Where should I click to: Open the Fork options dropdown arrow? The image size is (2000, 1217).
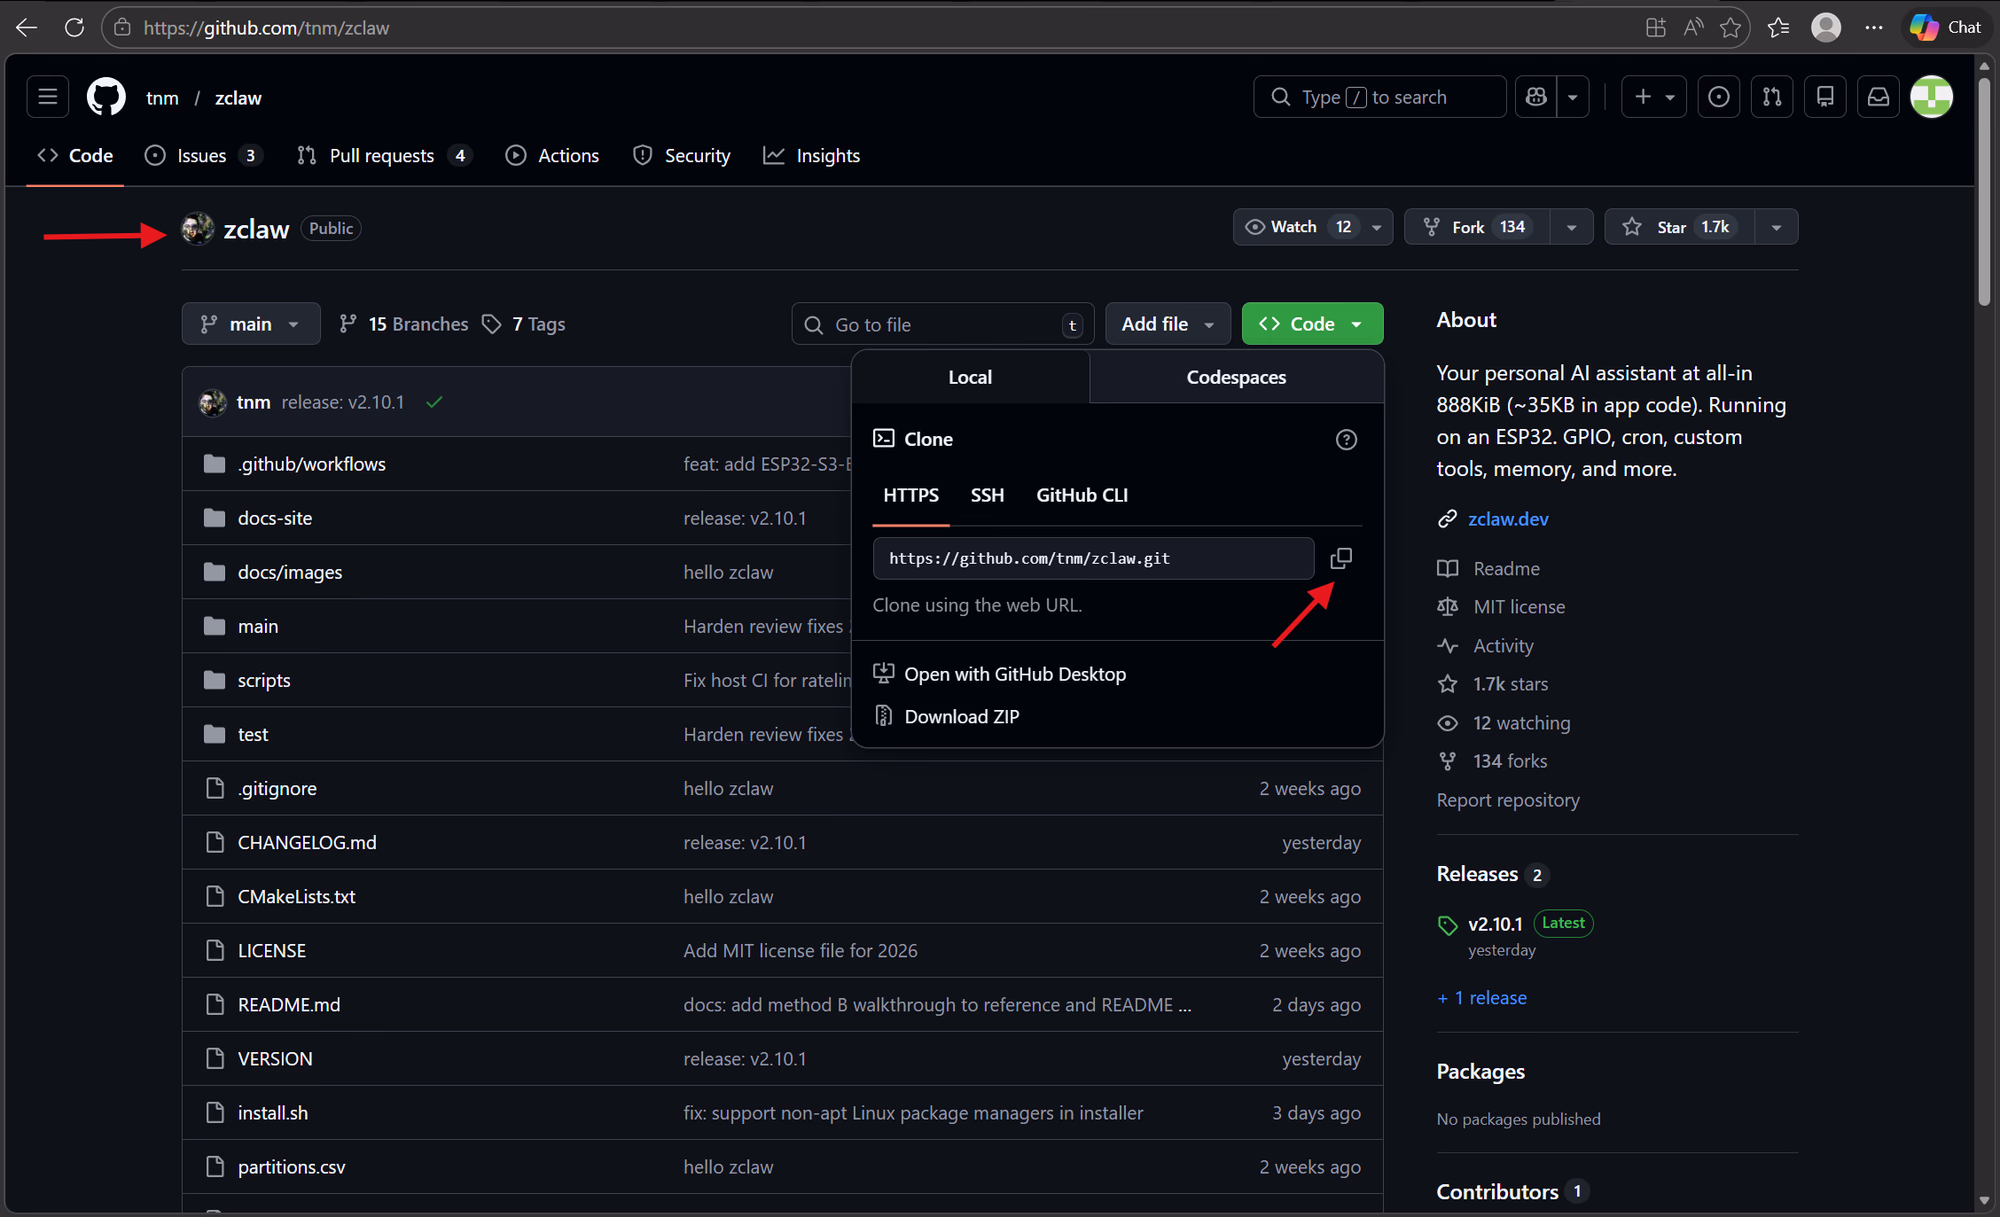(1571, 227)
